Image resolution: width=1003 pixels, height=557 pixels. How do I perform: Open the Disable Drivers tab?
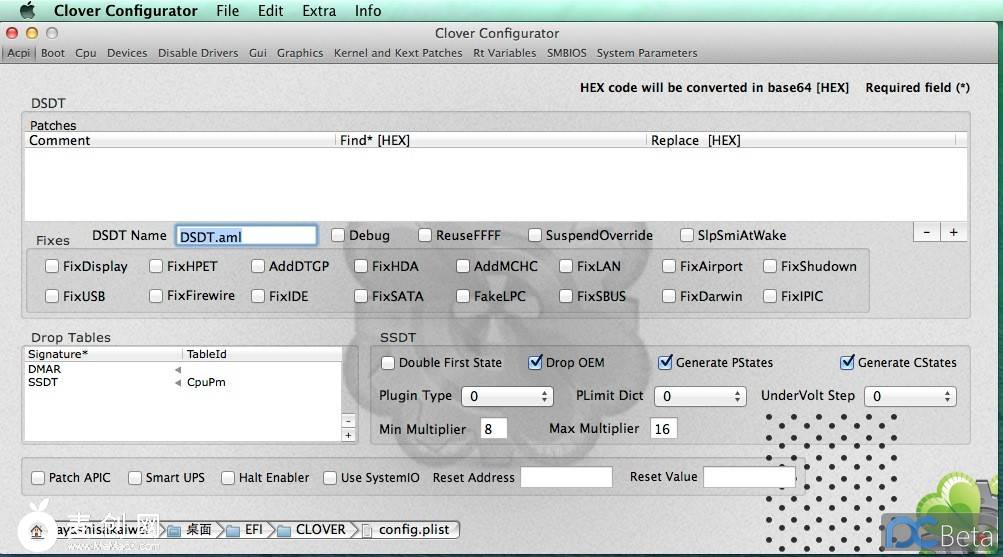tap(198, 53)
